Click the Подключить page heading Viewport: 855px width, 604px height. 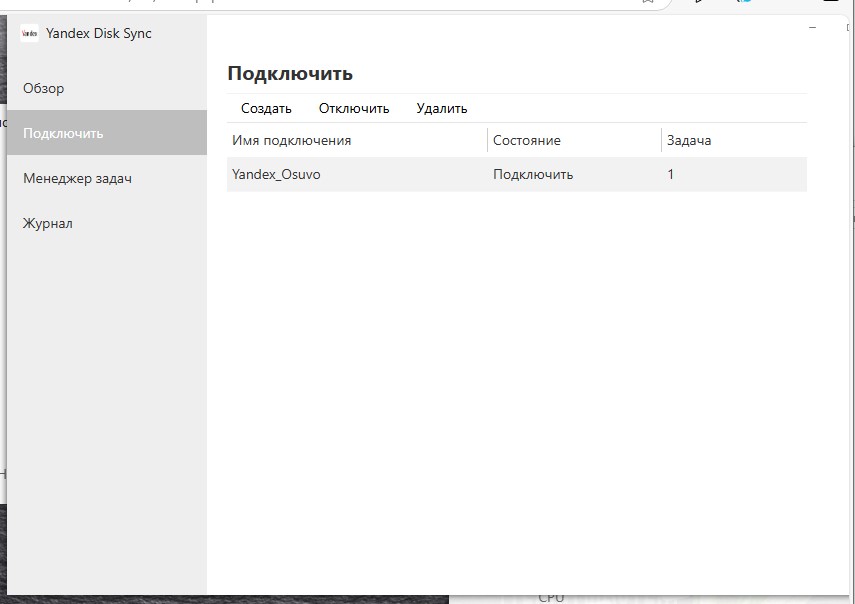pyautogui.click(x=290, y=73)
